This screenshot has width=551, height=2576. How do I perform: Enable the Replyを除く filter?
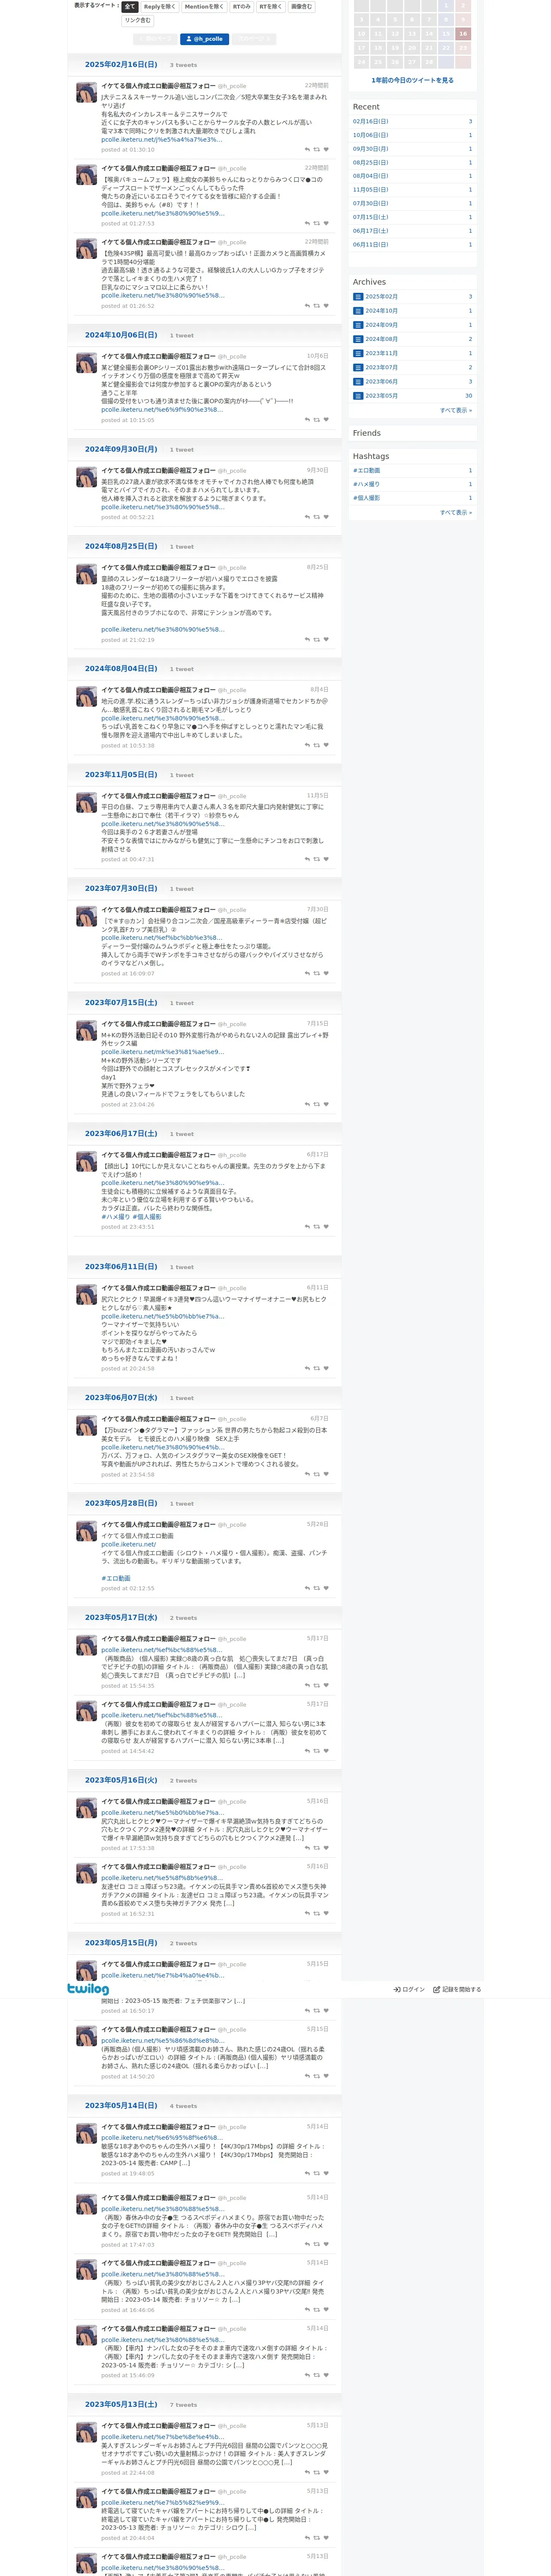coord(159,7)
